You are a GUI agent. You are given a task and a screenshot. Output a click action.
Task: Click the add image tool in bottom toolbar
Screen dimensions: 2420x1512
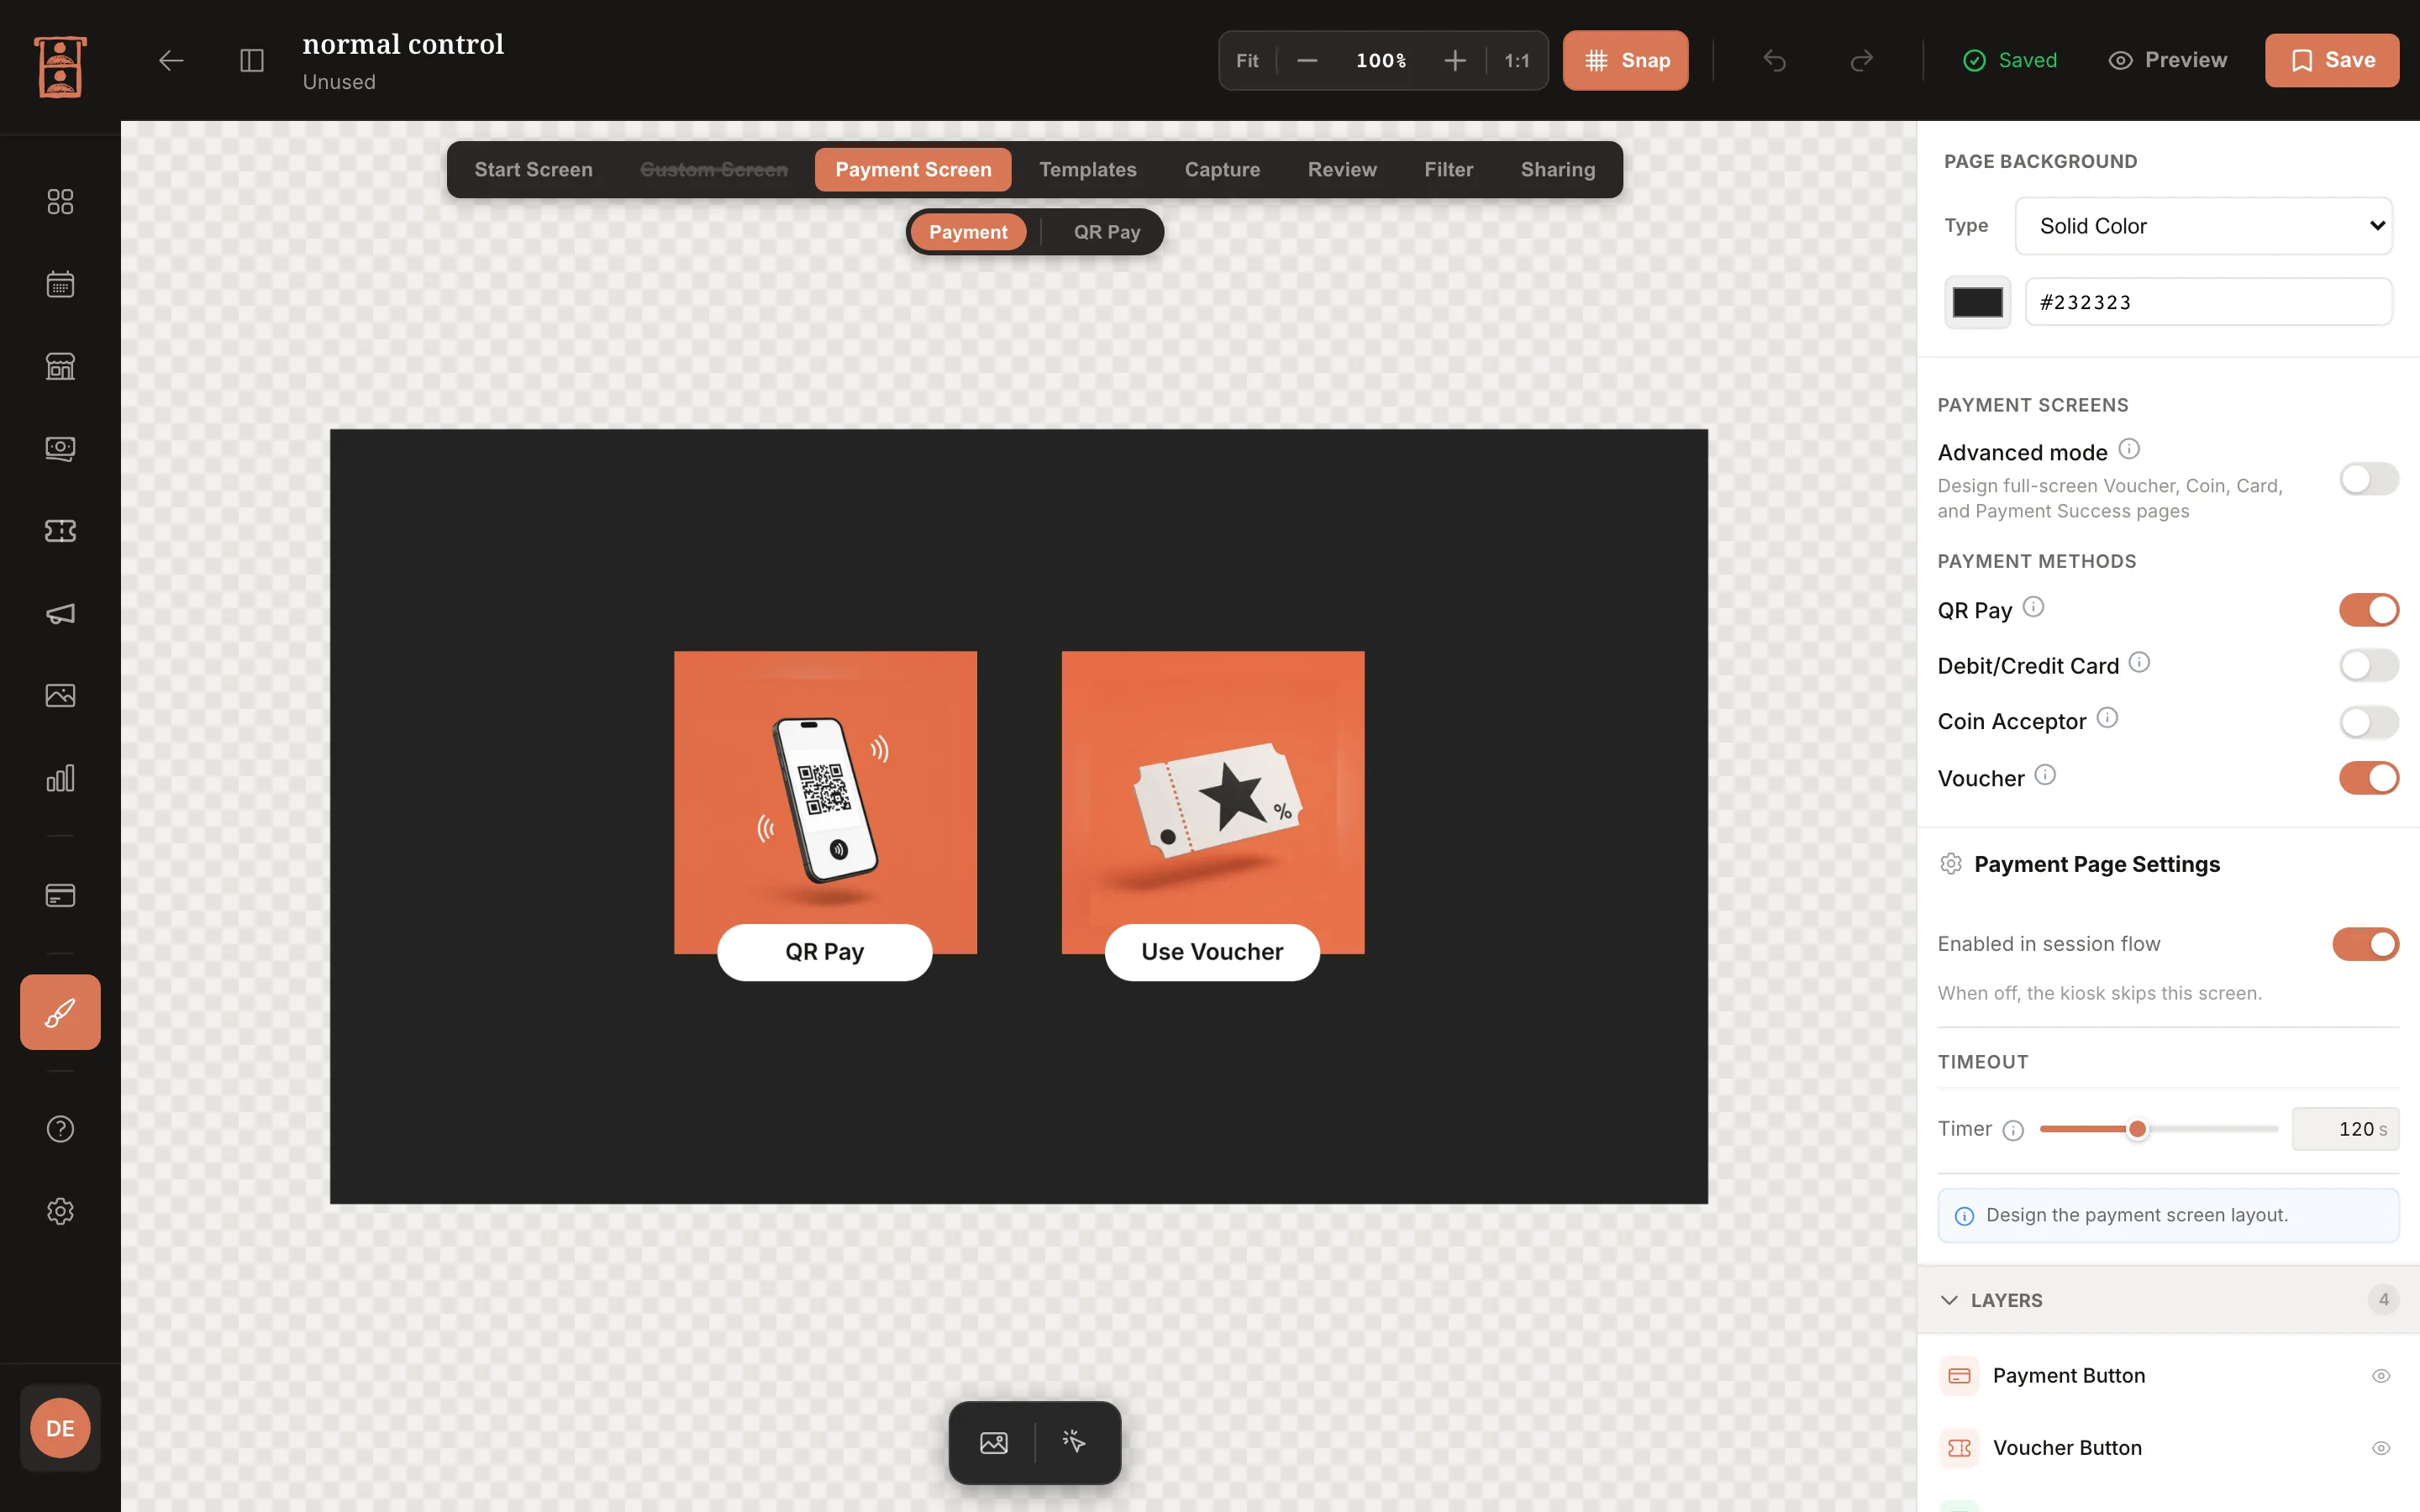coord(994,1442)
